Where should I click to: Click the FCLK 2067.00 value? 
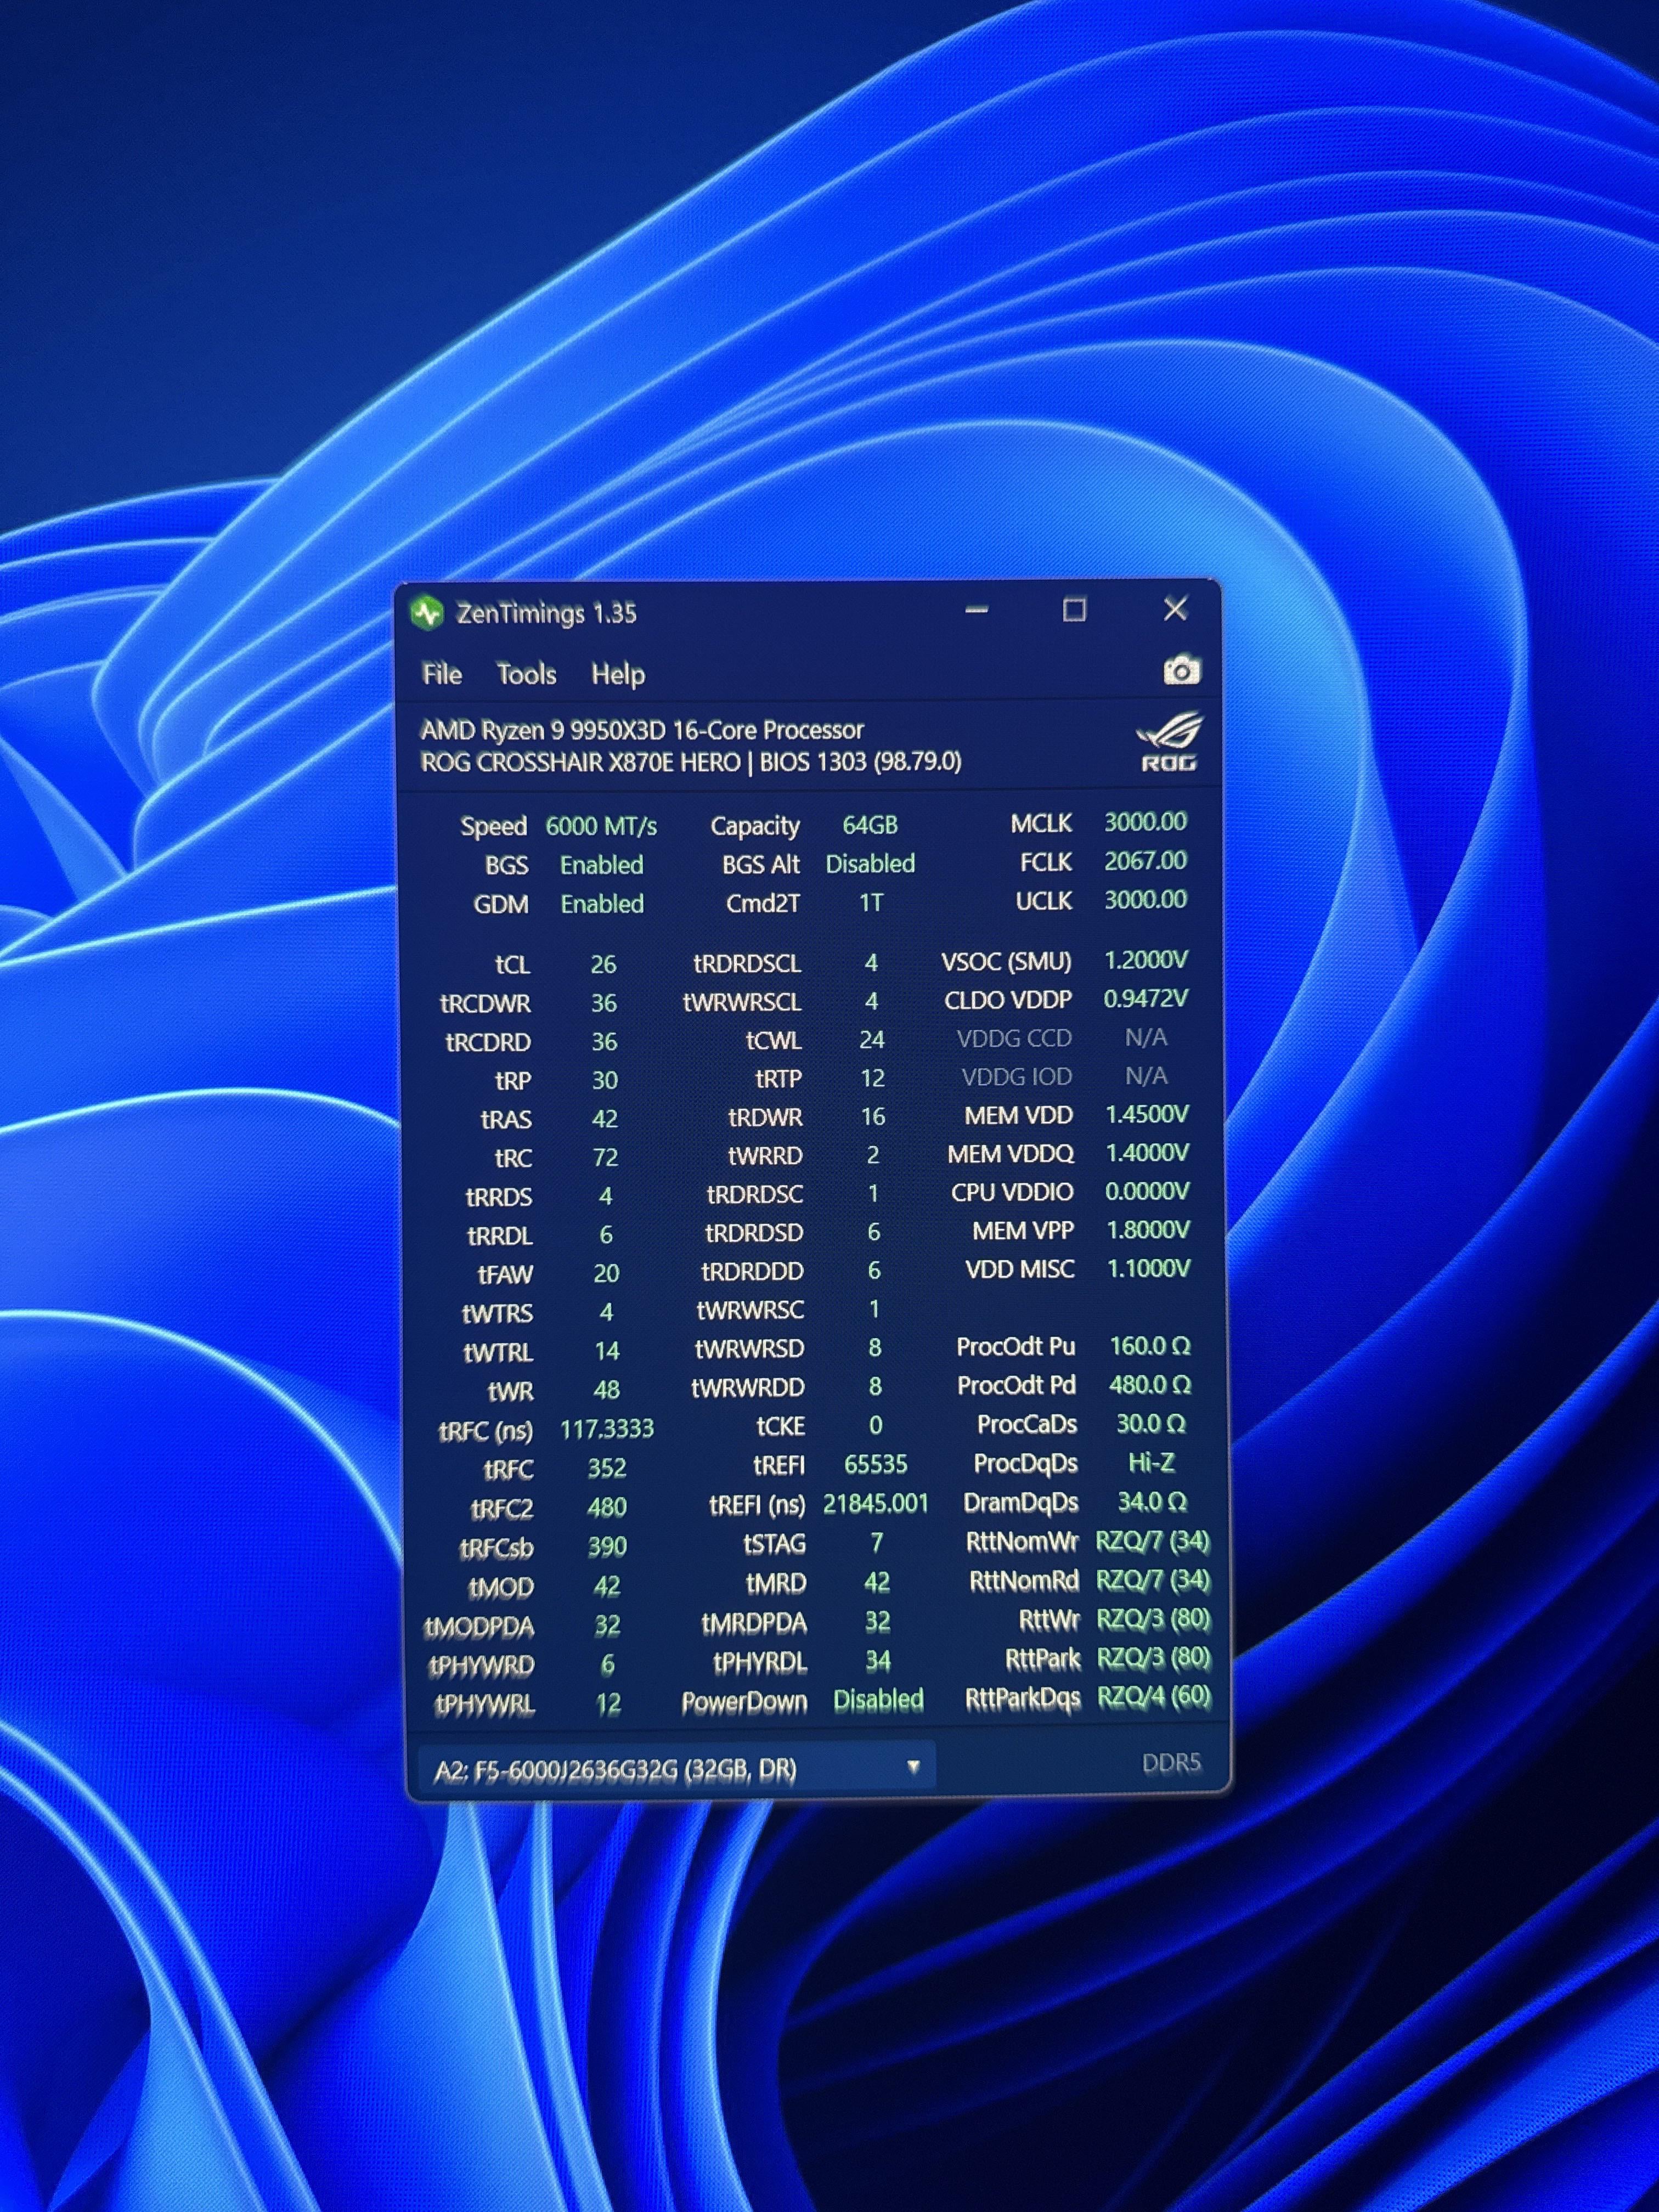[x=1145, y=861]
